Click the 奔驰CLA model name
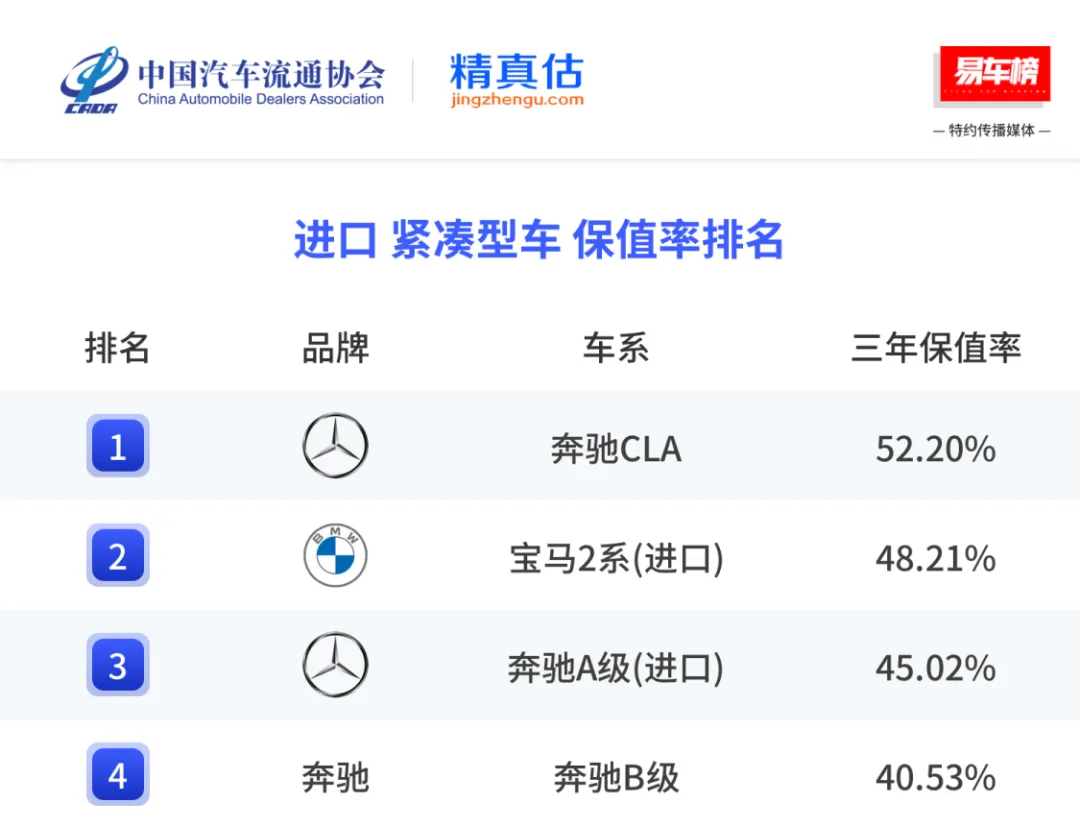The image size is (1080, 828). 616,449
